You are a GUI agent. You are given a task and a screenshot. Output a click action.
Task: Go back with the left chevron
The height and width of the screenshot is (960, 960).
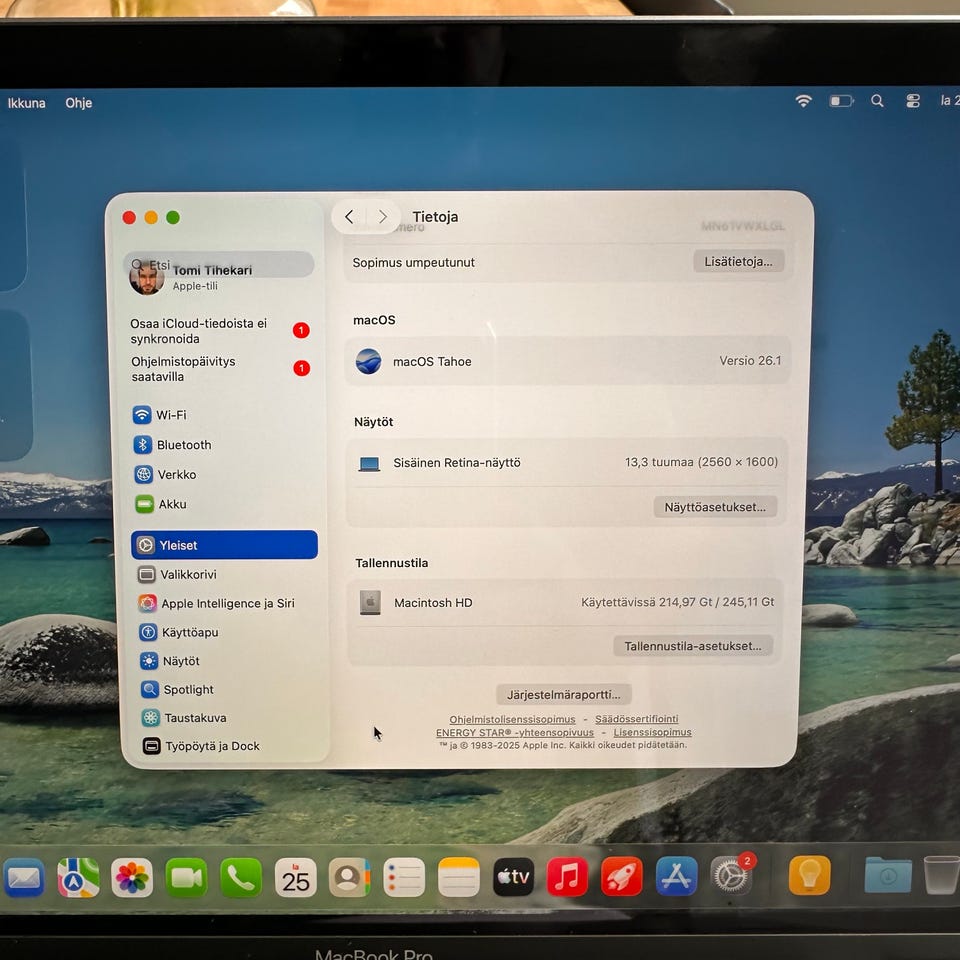(x=349, y=217)
